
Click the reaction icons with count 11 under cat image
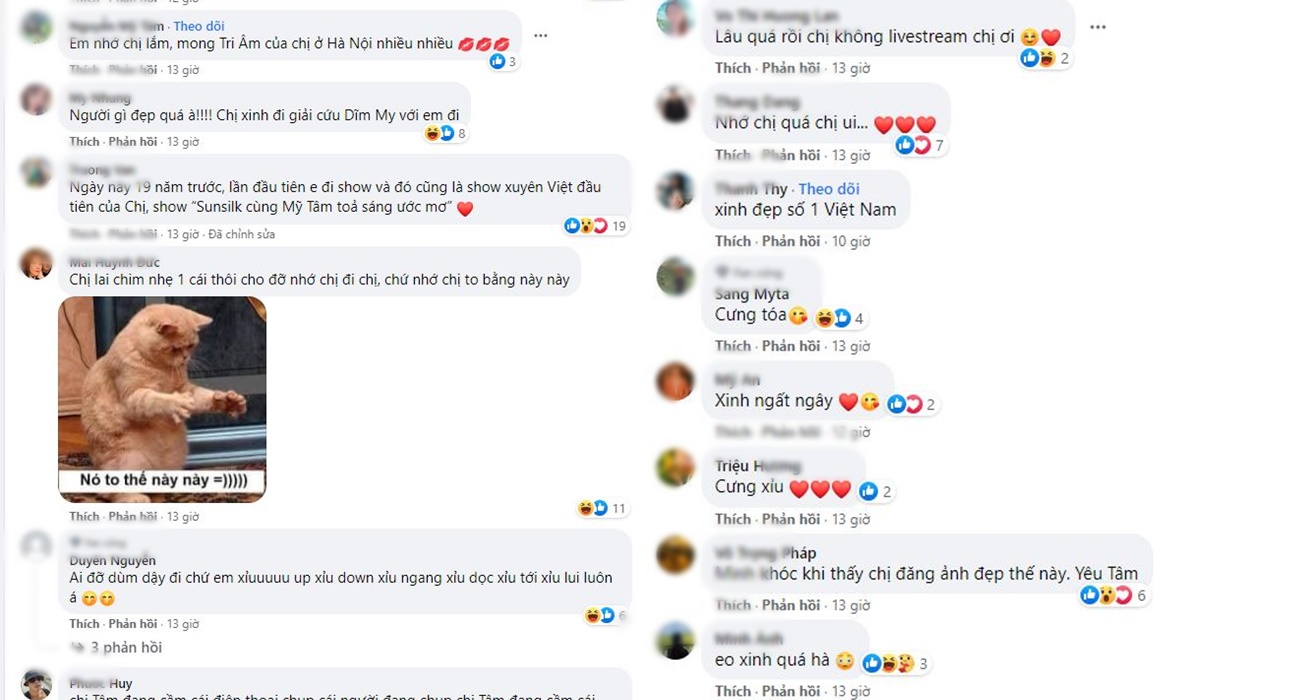click(x=602, y=508)
